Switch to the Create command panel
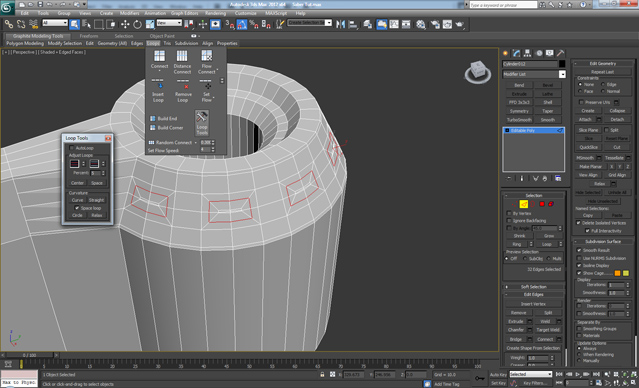Image resolution: width=639 pixels, height=388 pixels. click(505, 53)
